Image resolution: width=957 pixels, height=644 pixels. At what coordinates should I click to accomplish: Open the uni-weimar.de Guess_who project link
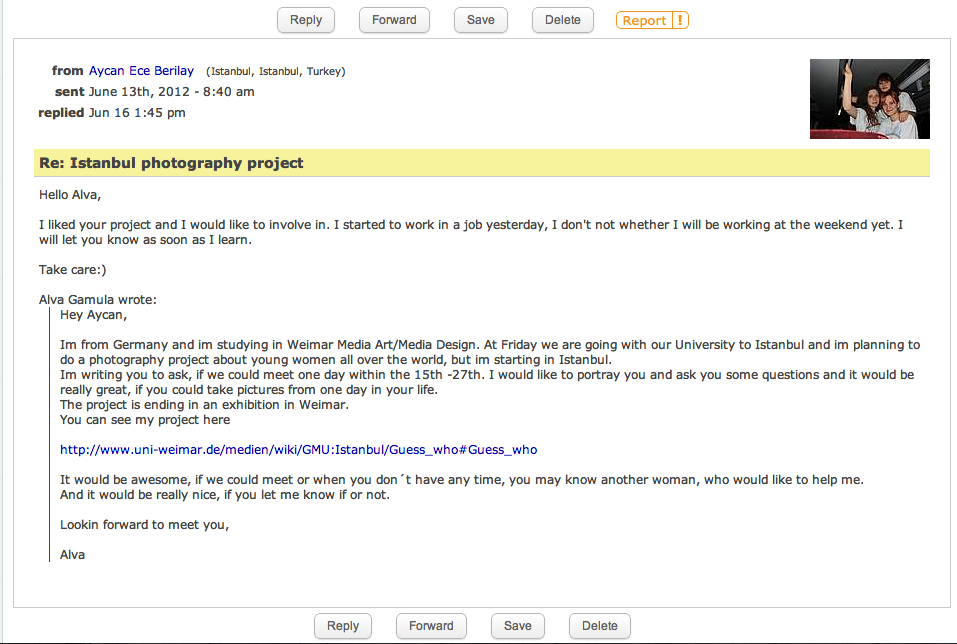[298, 450]
